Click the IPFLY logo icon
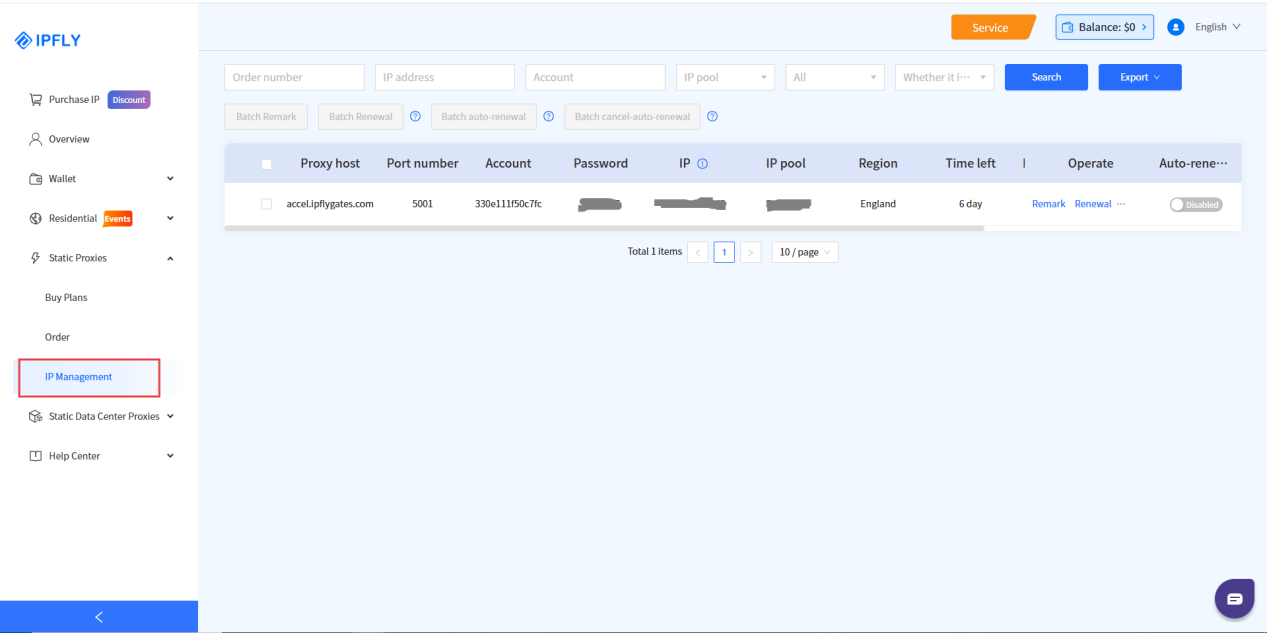Viewport: 1267px width, 633px height. (x=24, y=41)
